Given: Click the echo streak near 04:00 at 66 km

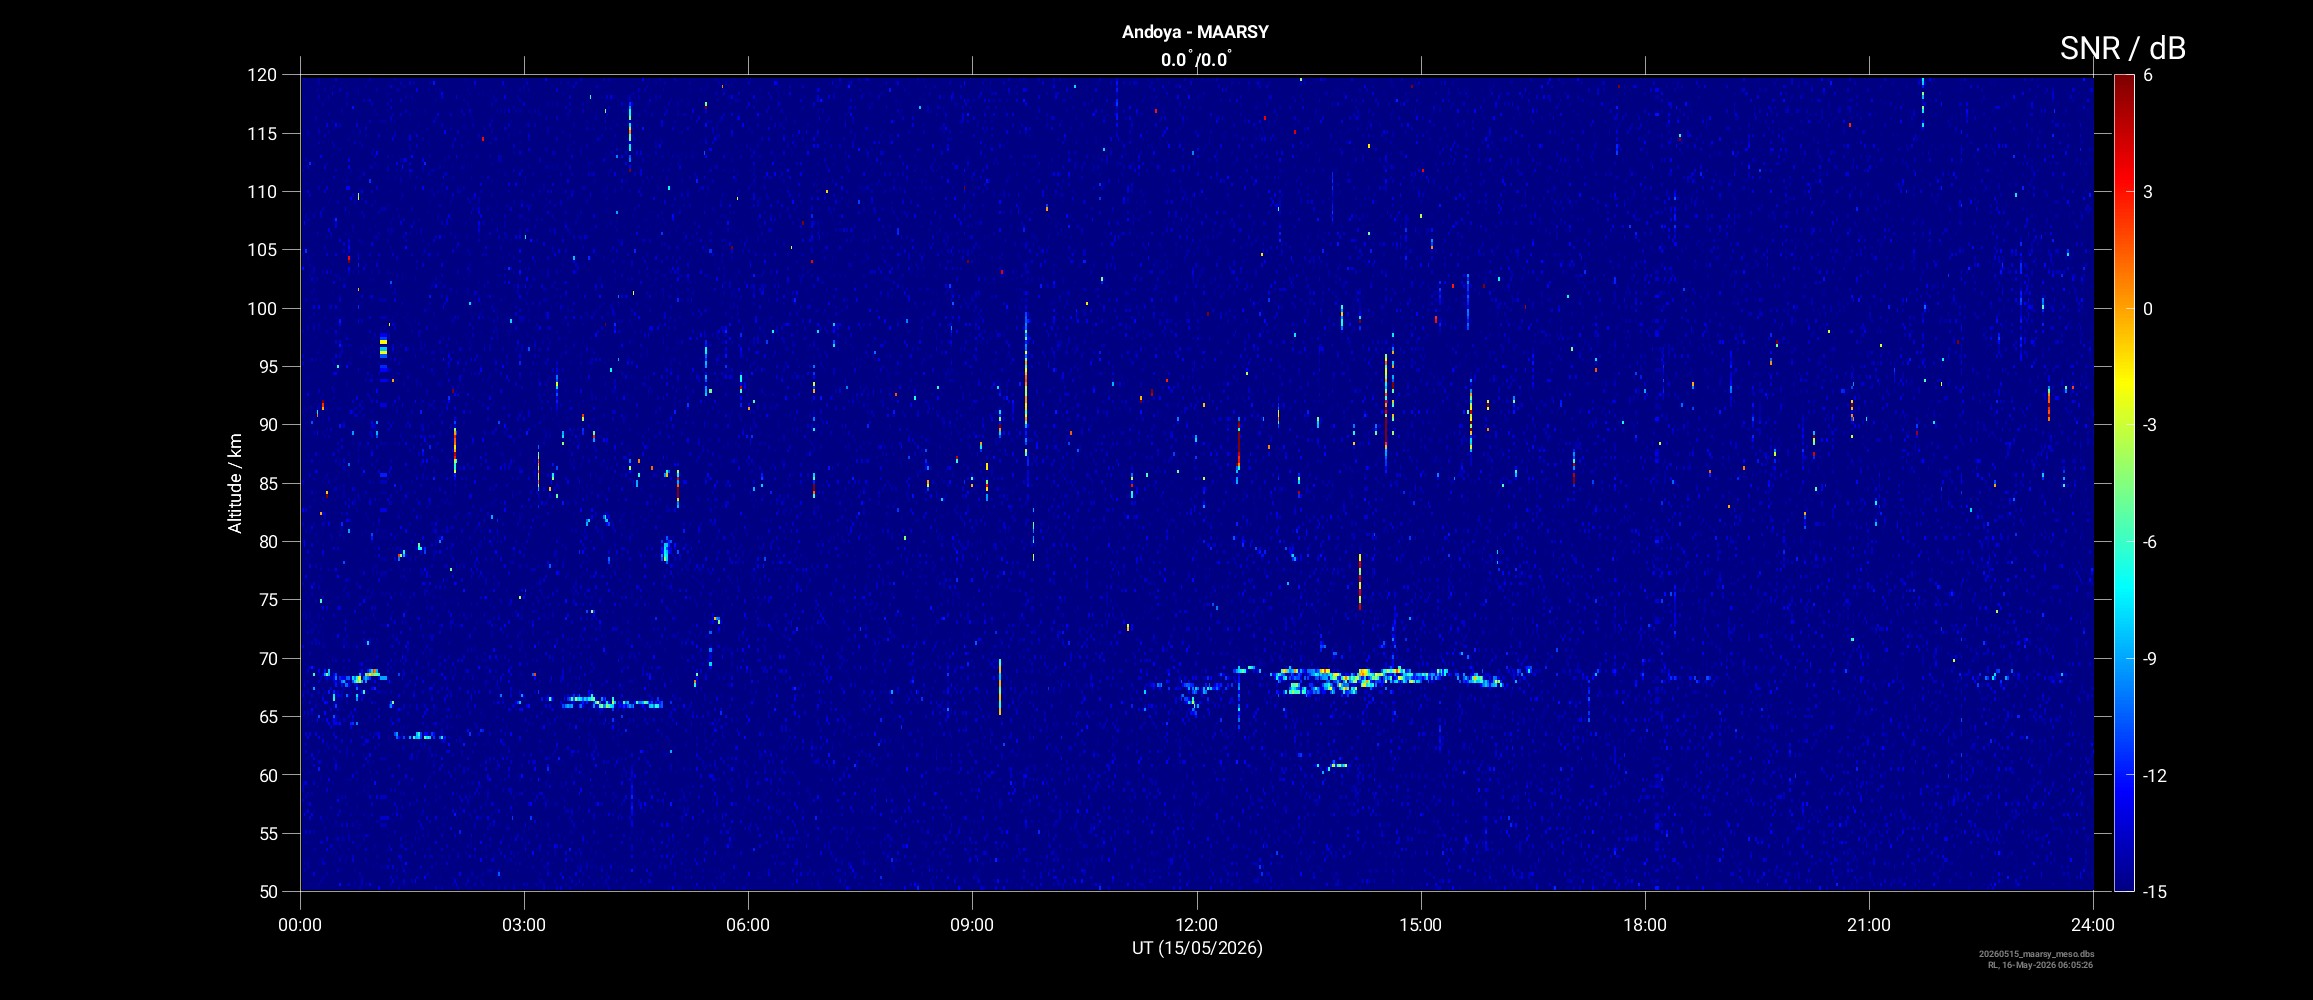Looking at the screenshot, I should 612,702.
